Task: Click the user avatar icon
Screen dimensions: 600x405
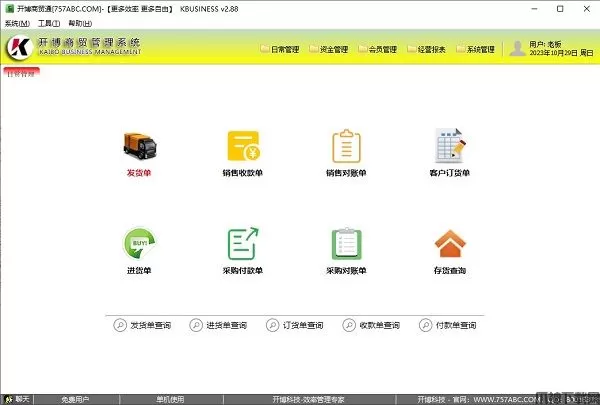Action: (x=517, y=48)
